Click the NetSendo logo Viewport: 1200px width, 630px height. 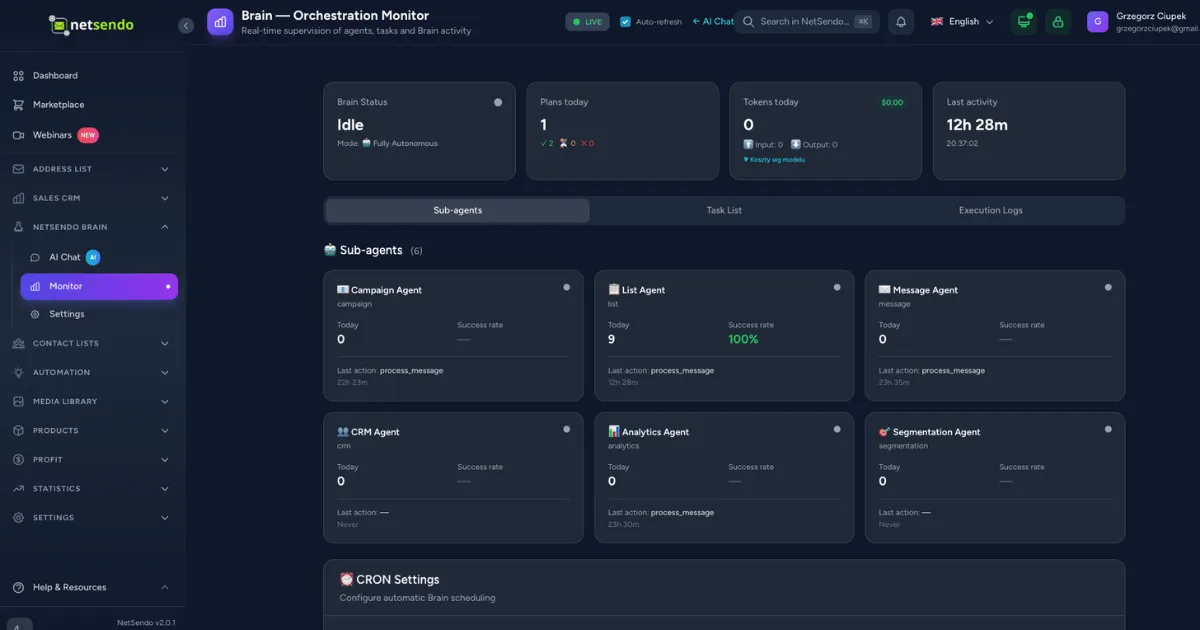(91, 24)
